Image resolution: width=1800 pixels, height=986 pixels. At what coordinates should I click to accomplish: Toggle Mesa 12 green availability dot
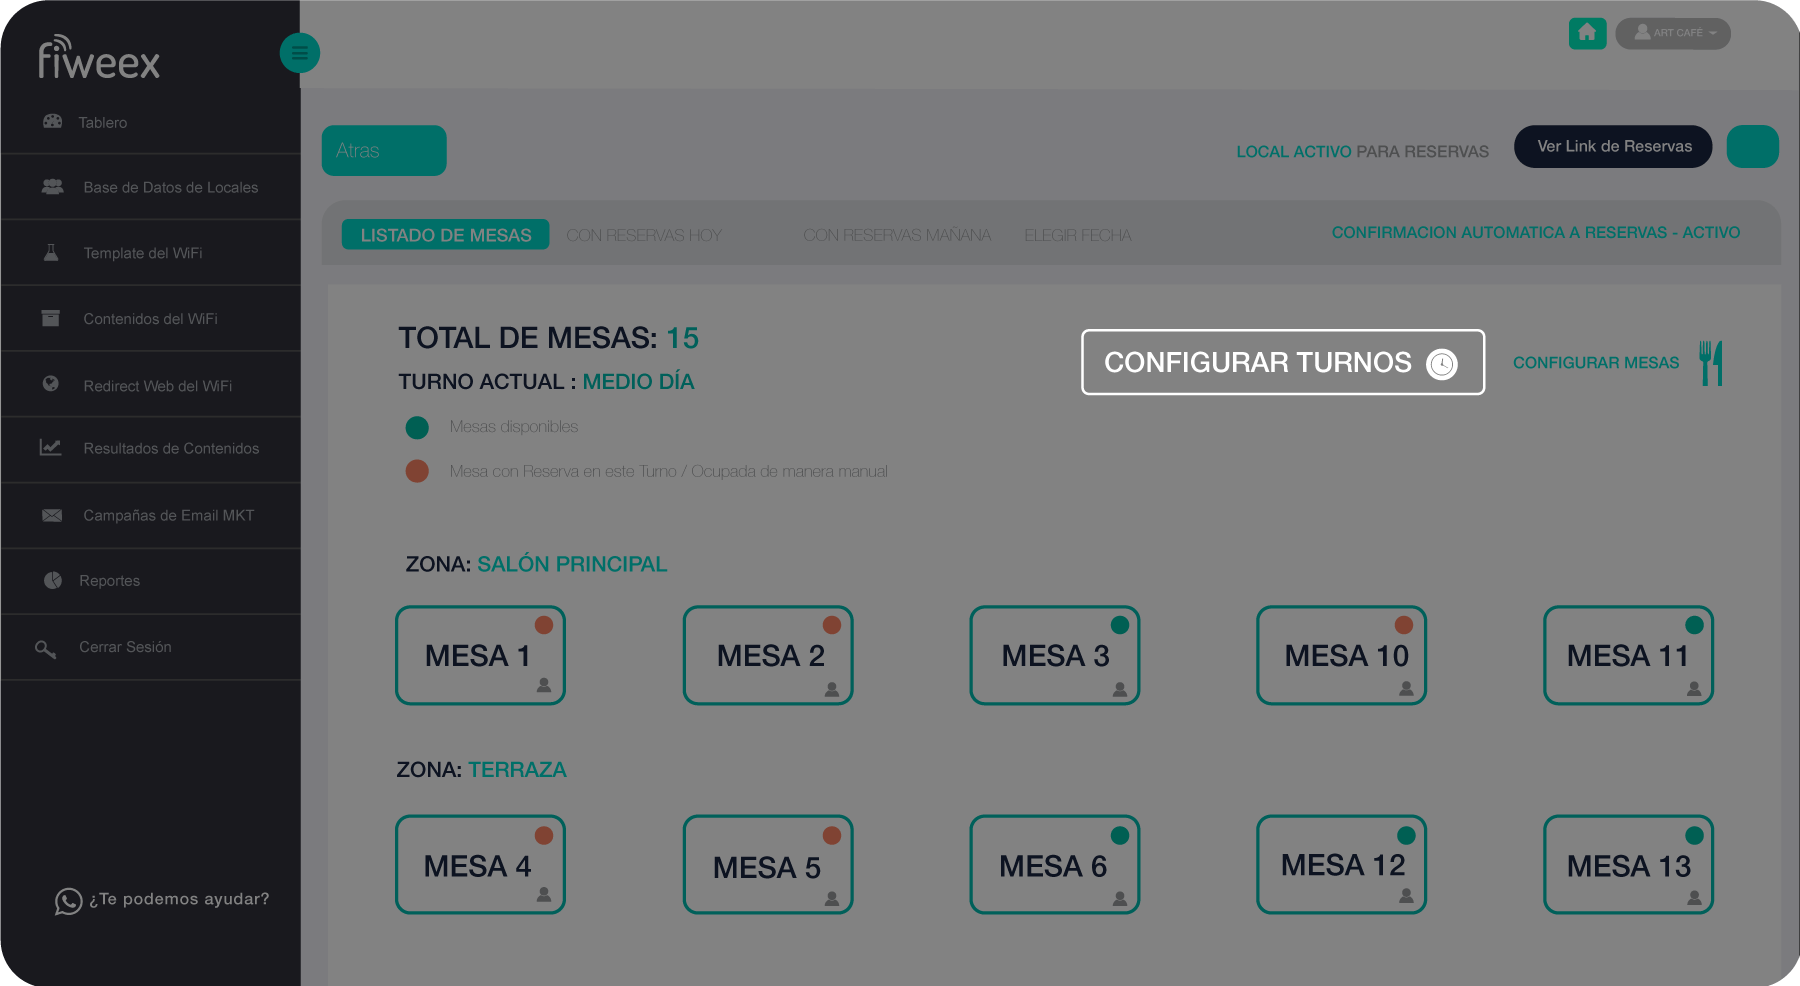[x=1406, y=835]
